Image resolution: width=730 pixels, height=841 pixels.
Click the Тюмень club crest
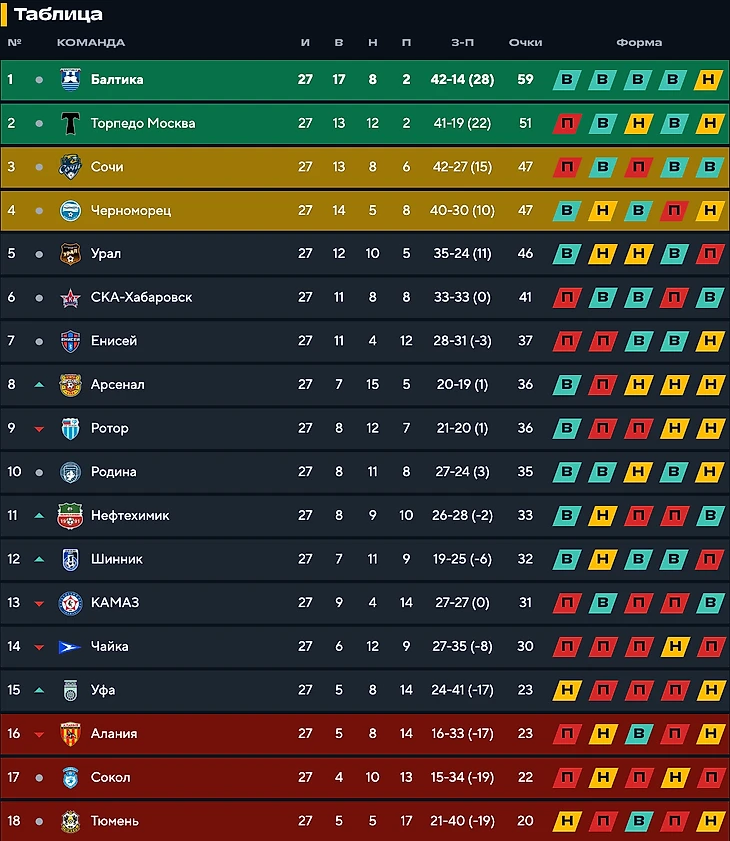pyautogui.click(x=70, y=821)
